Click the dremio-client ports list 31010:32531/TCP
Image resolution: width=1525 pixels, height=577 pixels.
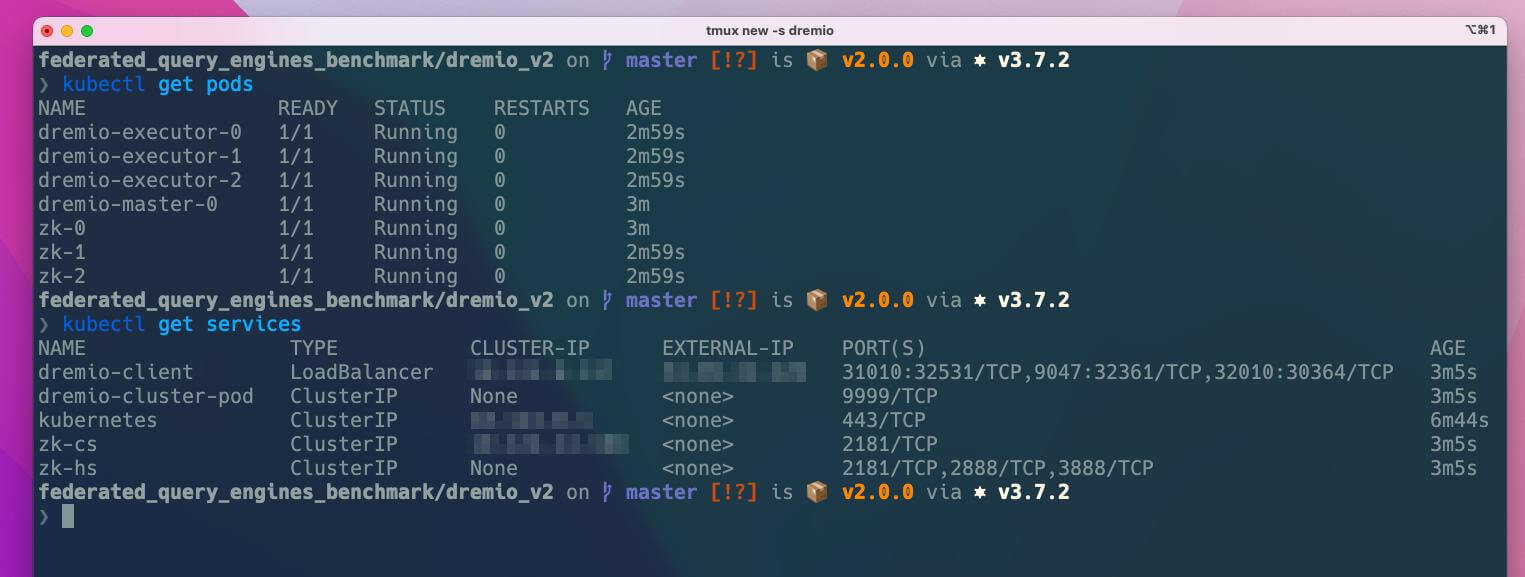(x=1118, y=372)
